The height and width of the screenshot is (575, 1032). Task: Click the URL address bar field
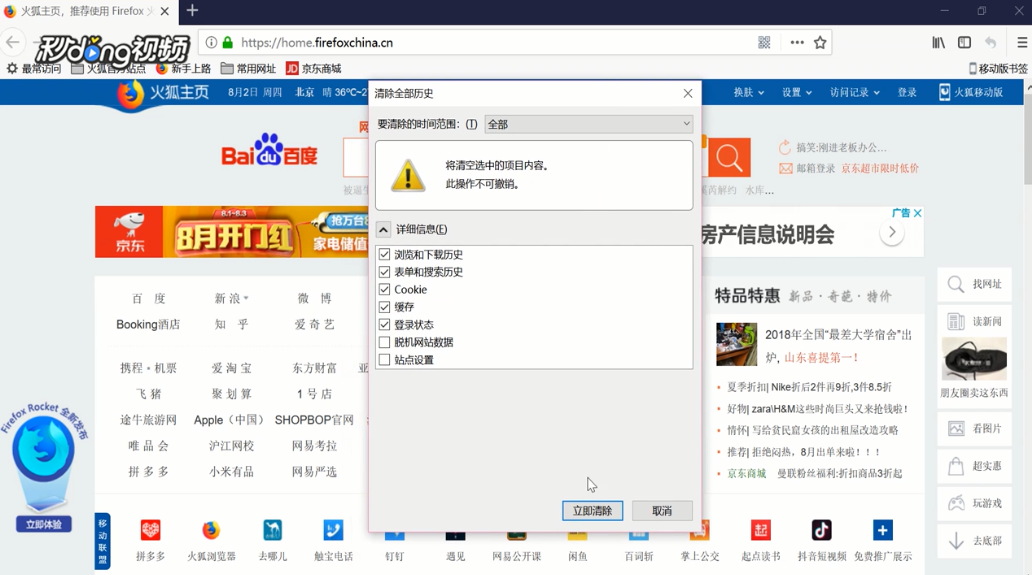(x=494, y=43)
